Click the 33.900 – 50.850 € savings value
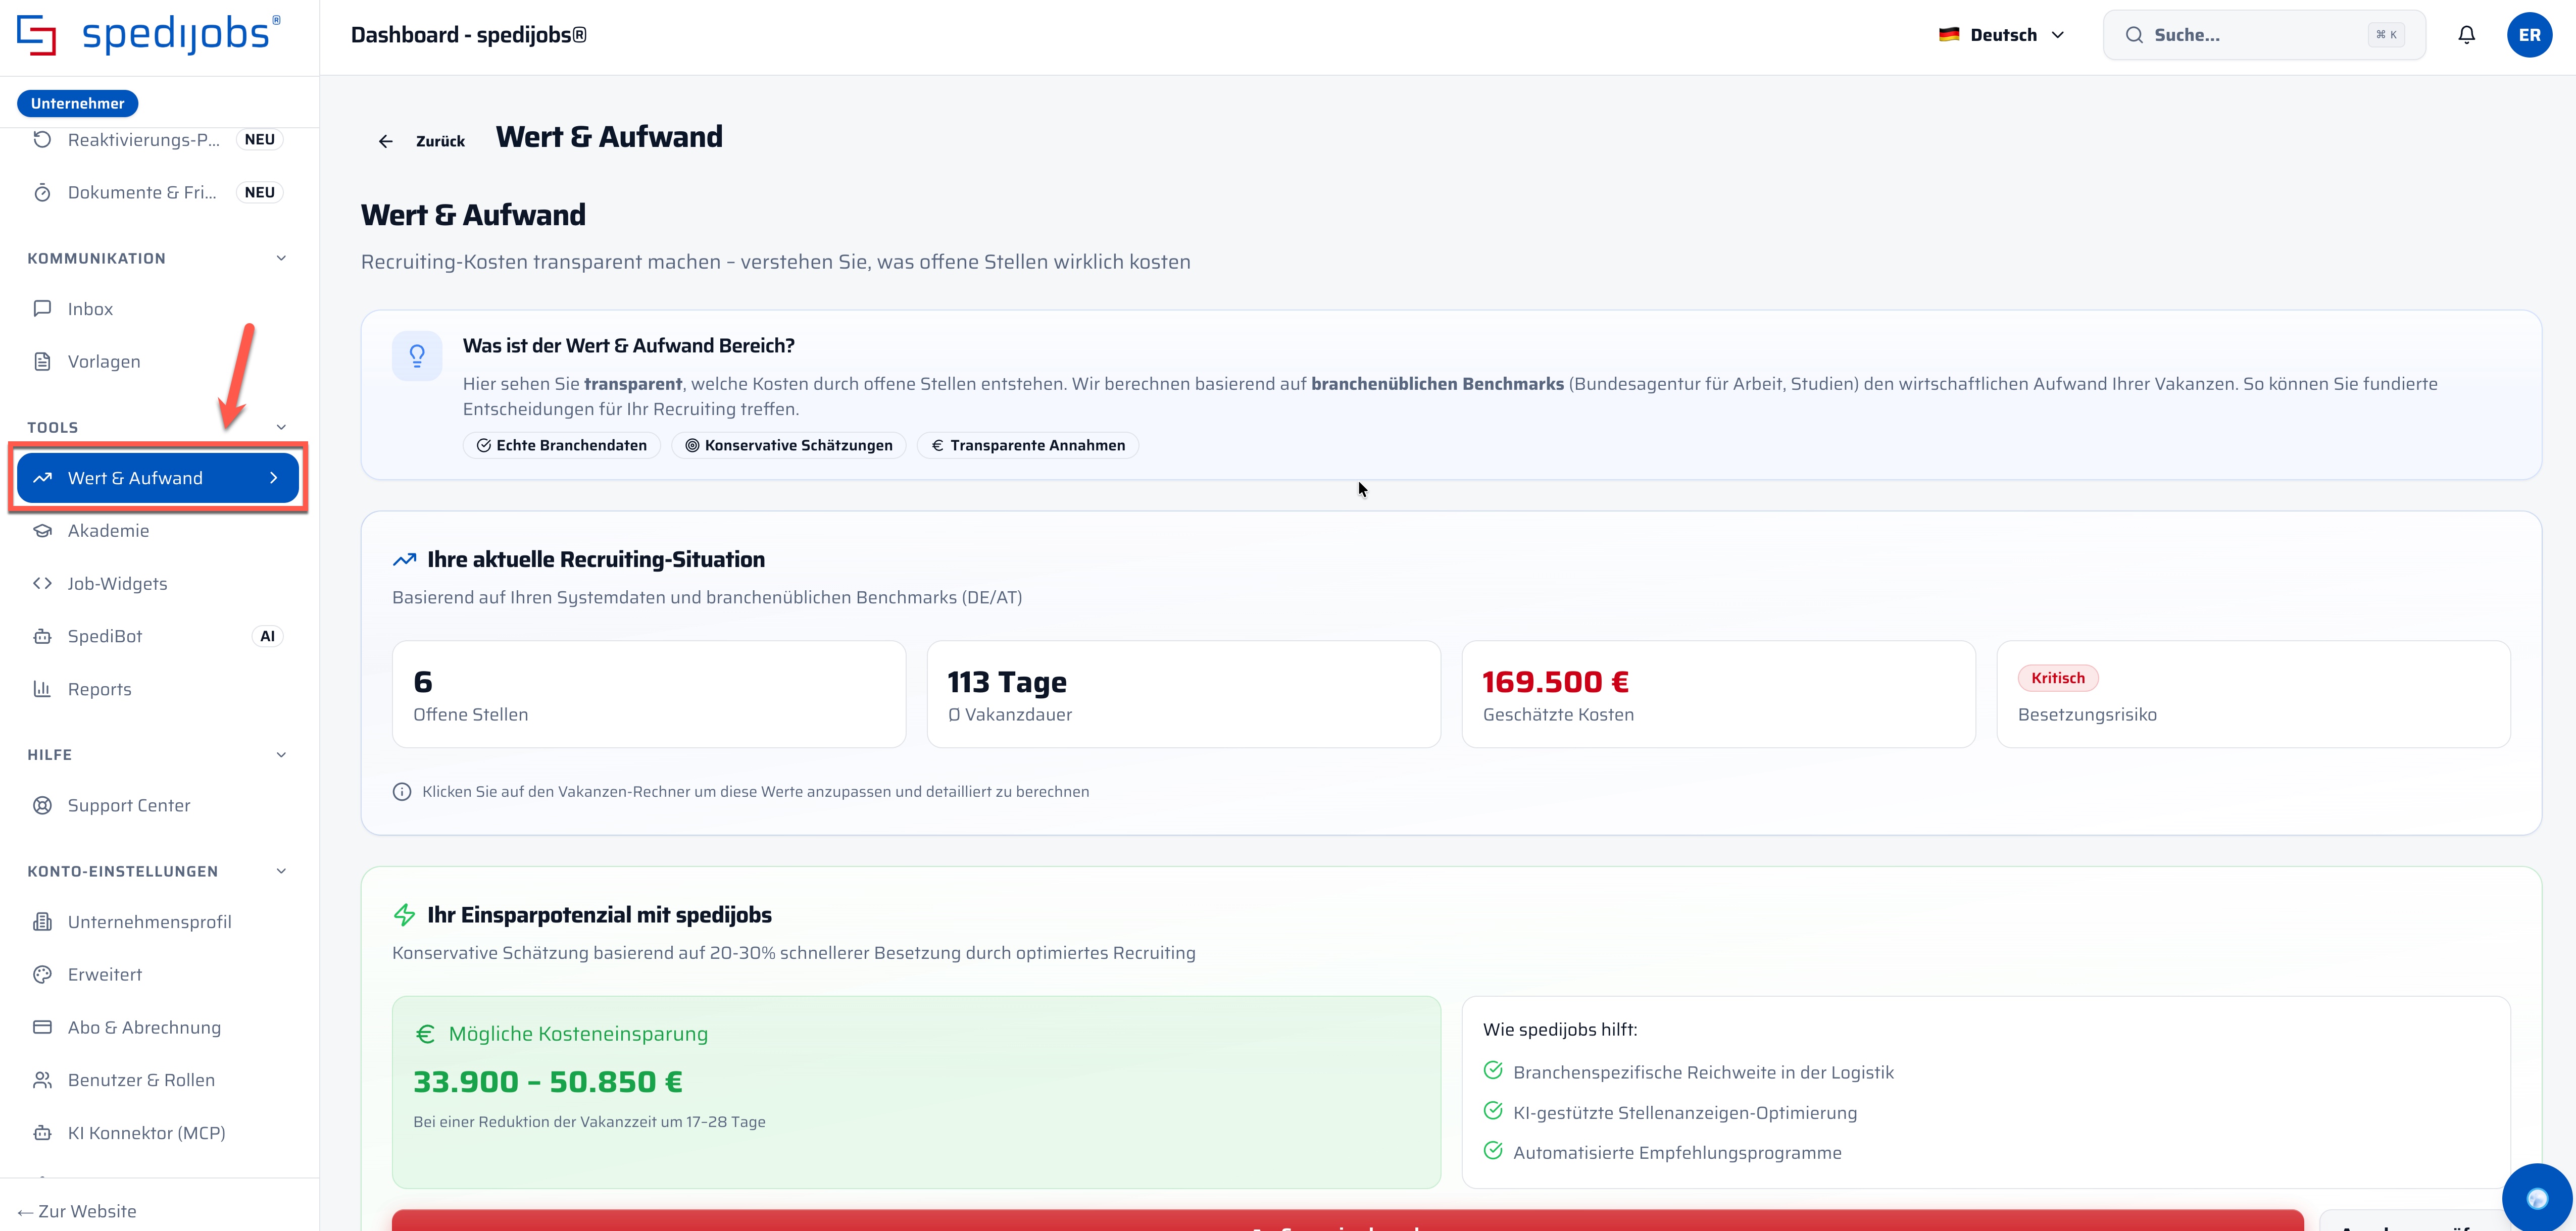The width and height of the screenshot is (2576, 1231). point(548,1082)
